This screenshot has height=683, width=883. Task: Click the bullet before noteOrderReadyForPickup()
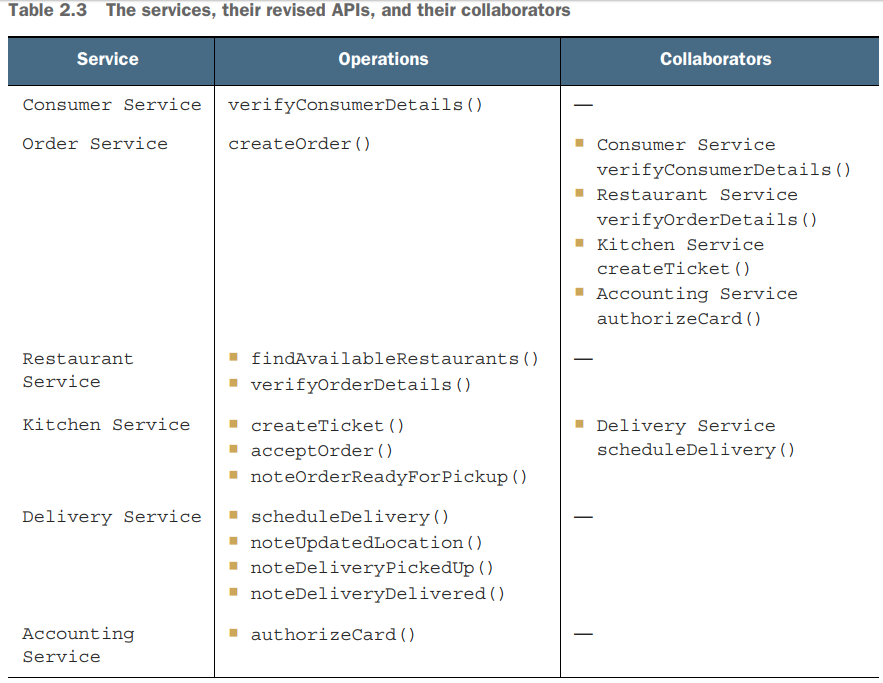pyautogui.click(x=233, y=475)
